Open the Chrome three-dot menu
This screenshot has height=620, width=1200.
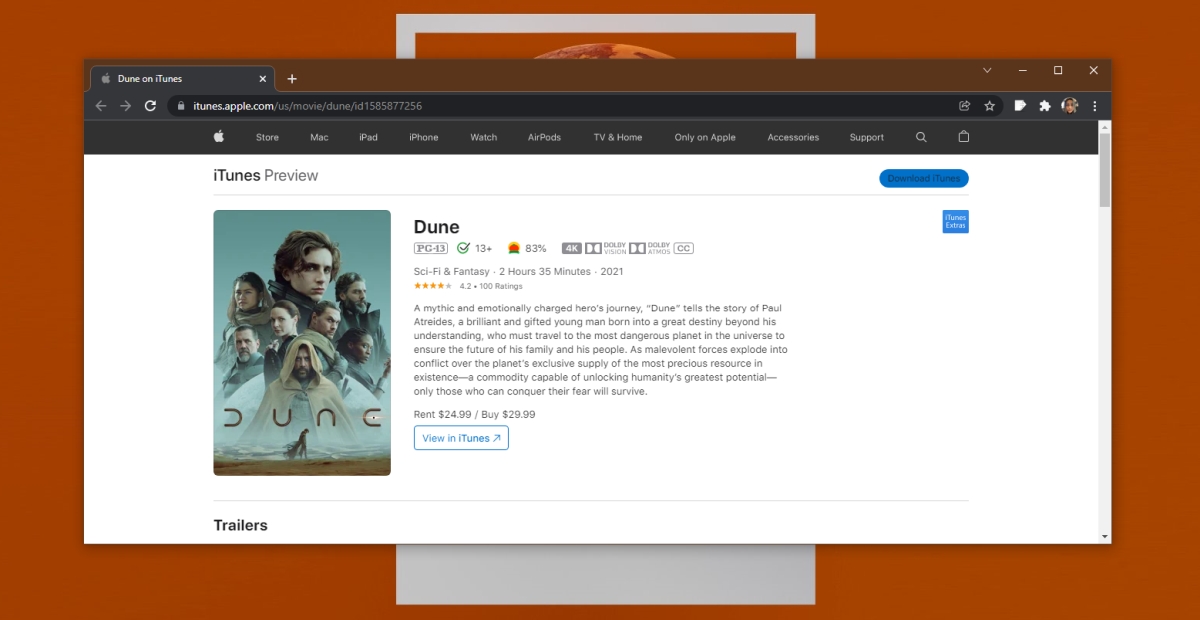point(1095,105)
